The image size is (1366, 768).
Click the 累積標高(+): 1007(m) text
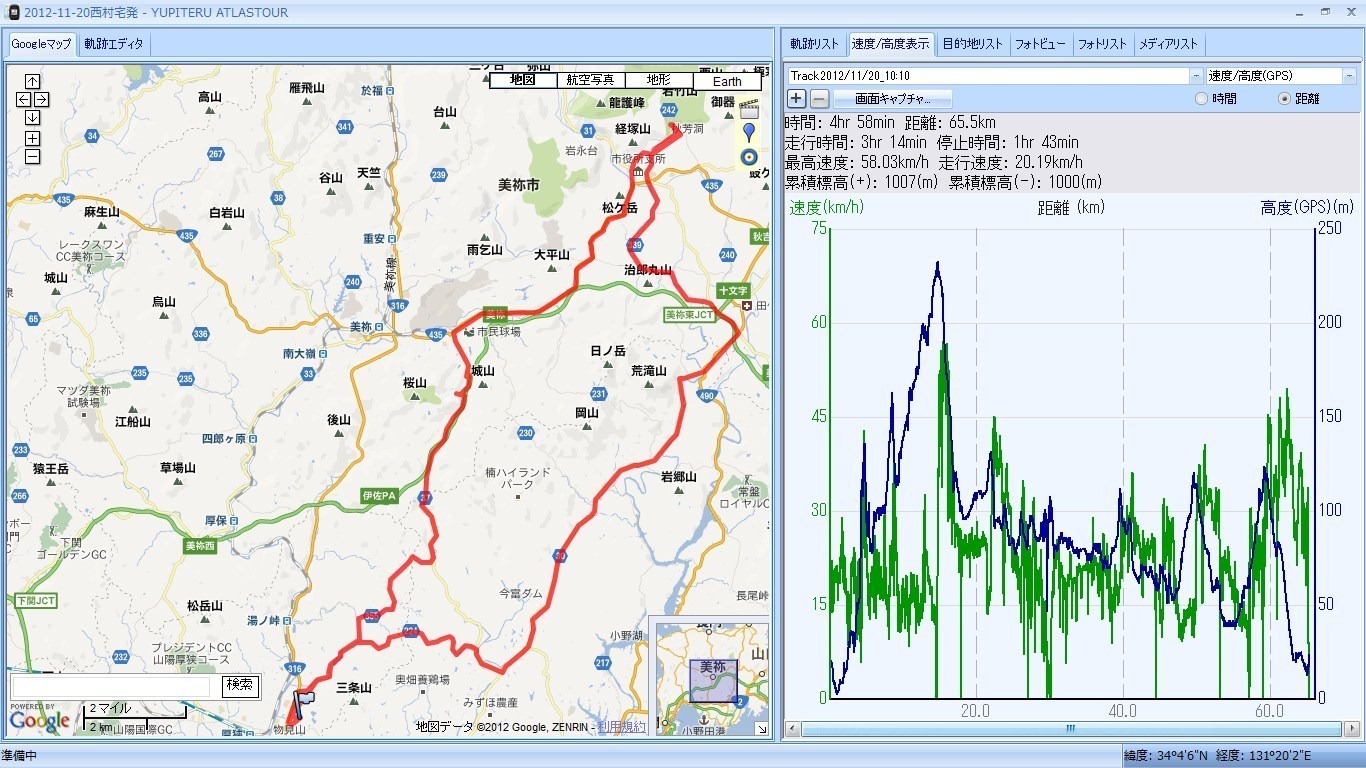coord(862,182)
